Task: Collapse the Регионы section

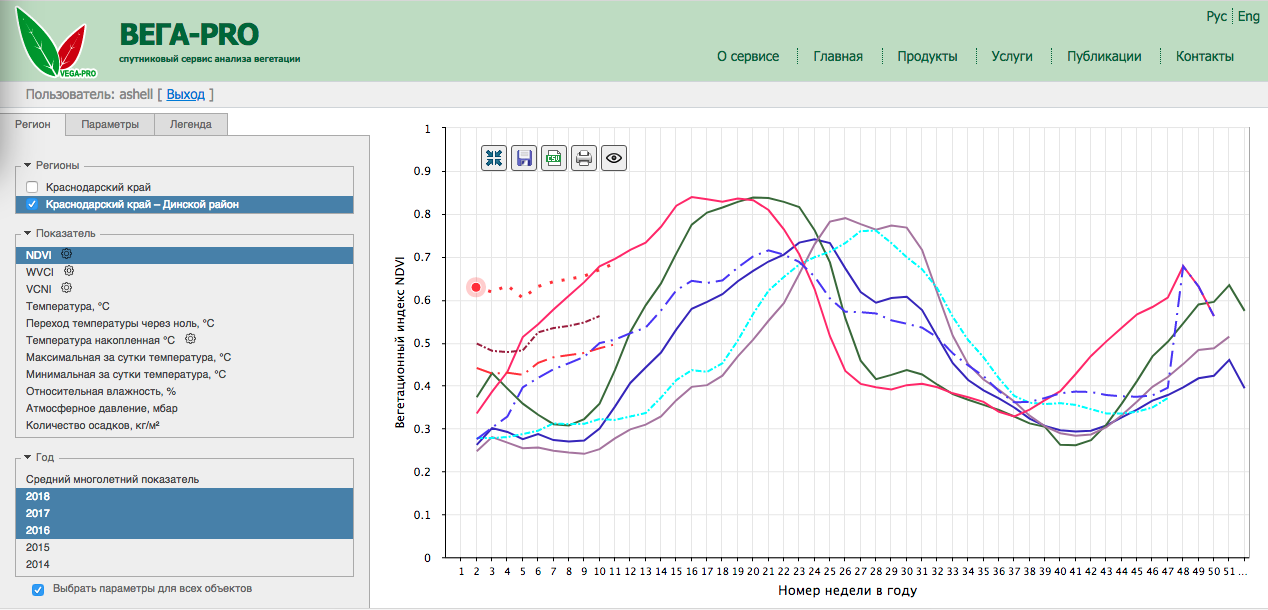Action: coord(28,165)
